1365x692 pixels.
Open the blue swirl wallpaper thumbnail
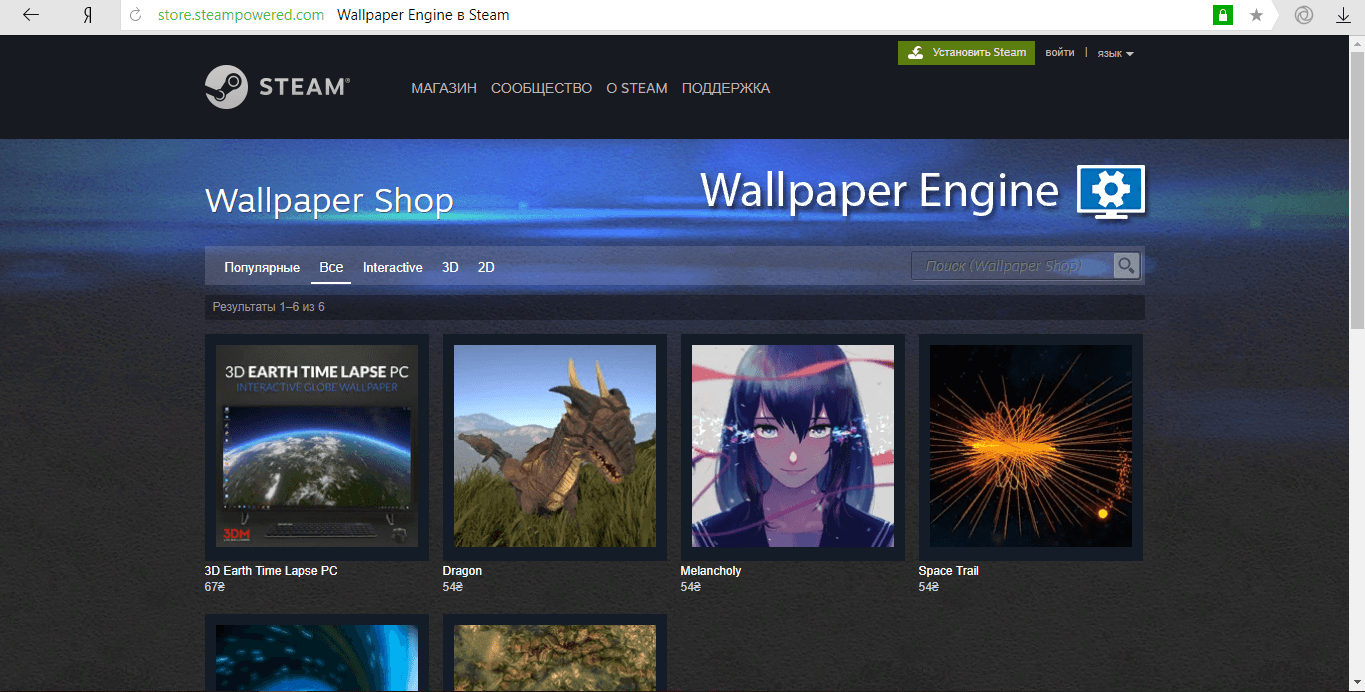coord(317,653)
